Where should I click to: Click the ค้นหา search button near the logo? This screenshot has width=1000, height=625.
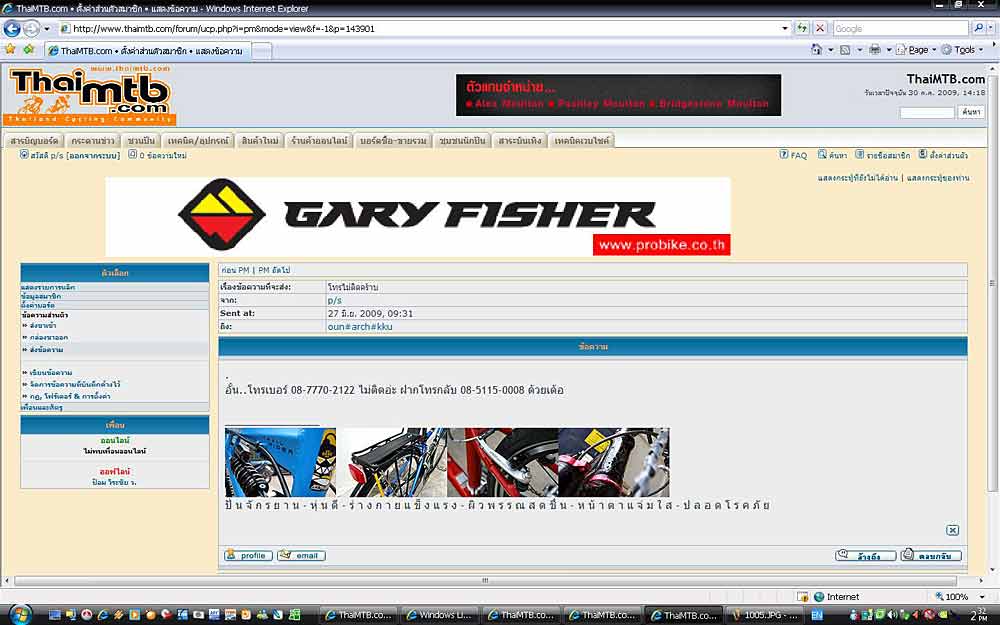pos(971,112)
